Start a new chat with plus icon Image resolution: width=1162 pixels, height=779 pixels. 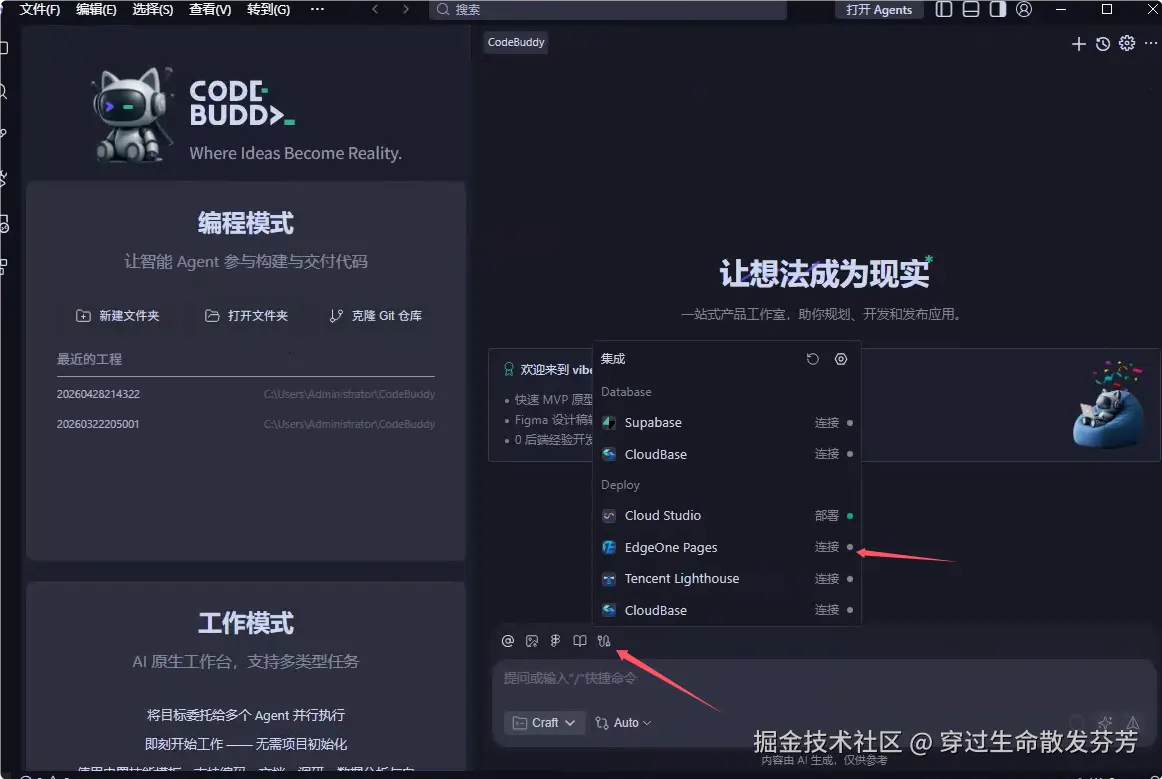pos(1079,44)
